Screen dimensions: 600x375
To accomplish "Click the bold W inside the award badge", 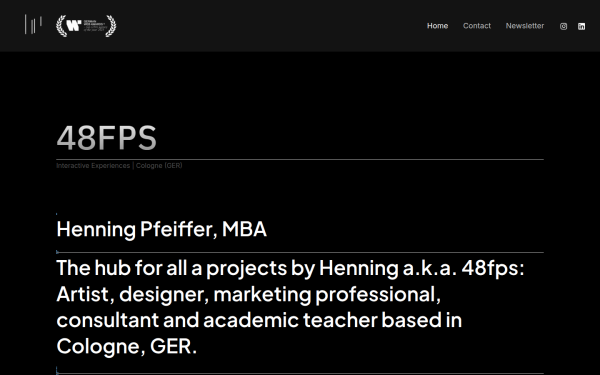I will tap(74, 26).
